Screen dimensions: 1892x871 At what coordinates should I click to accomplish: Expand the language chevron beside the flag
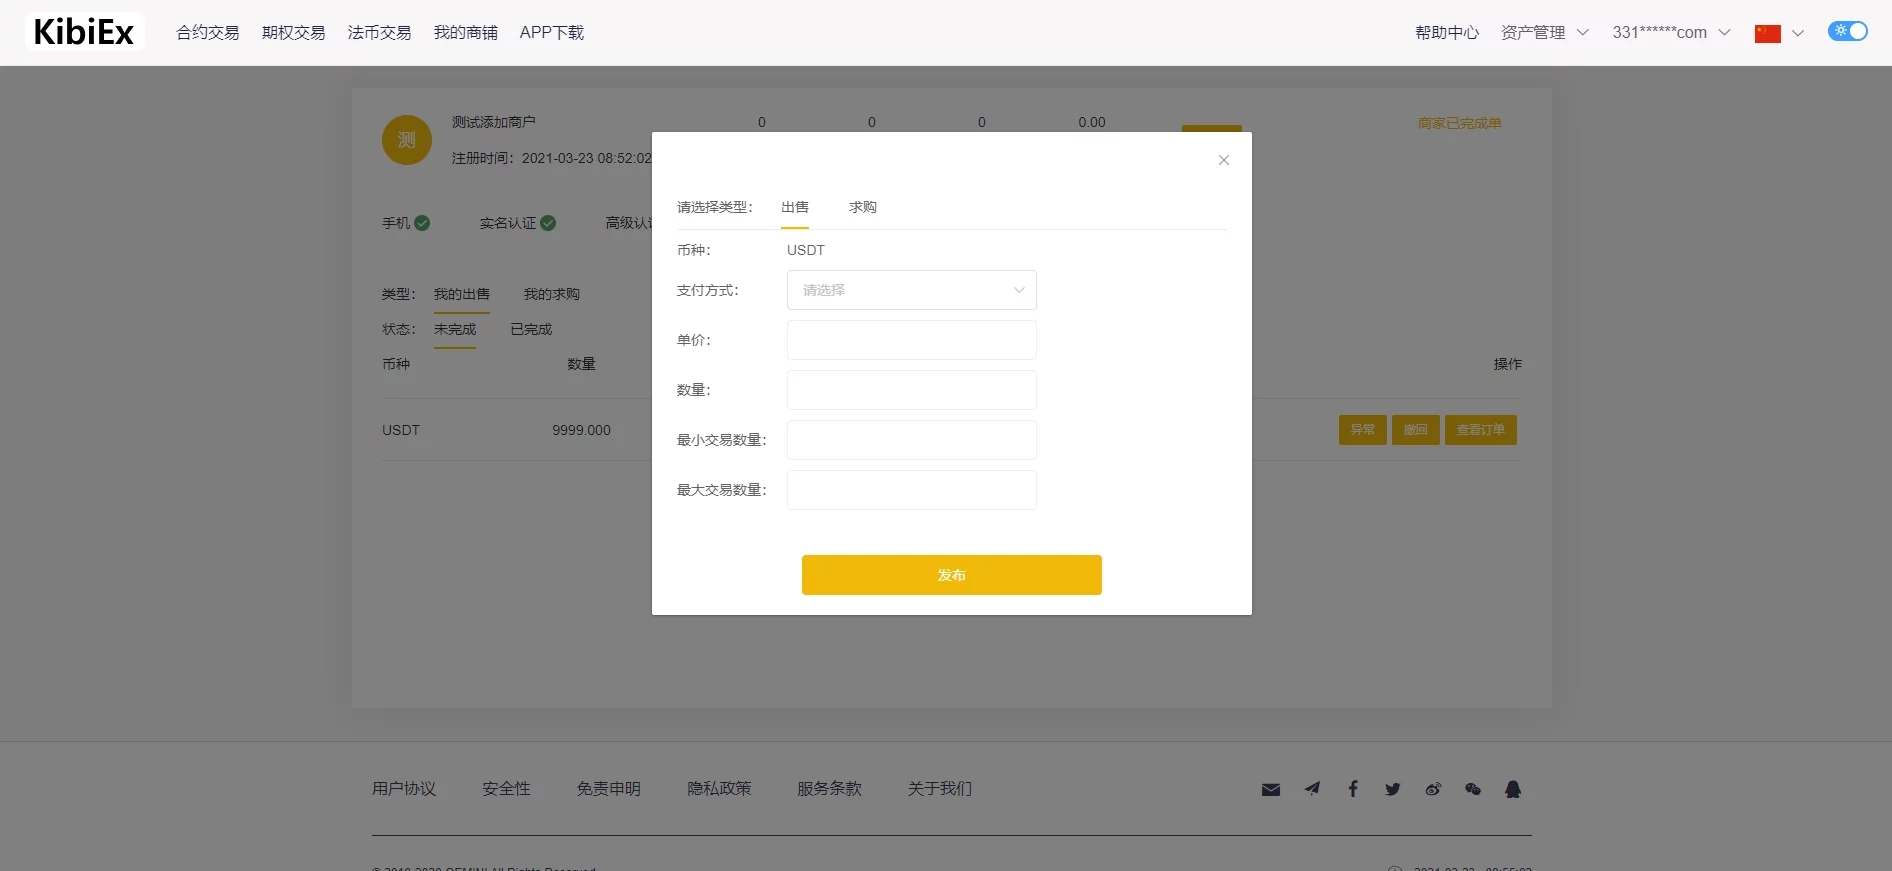click(1798, 33)
